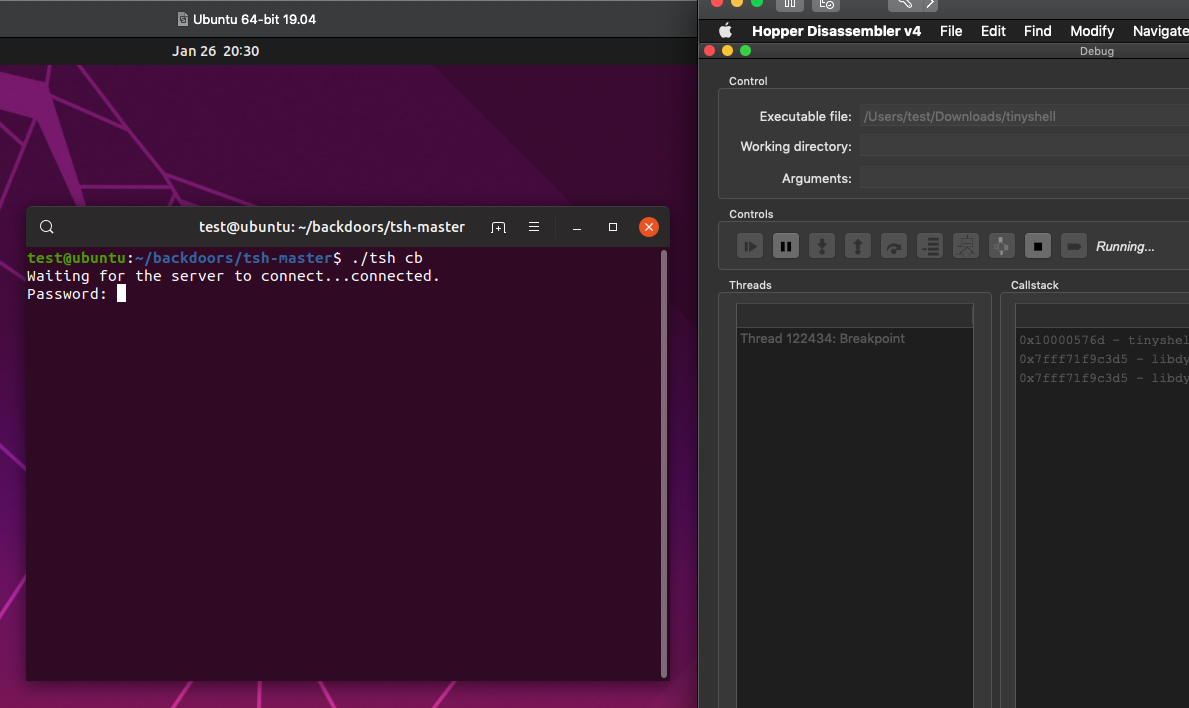This screenshot has height=708, width=1189.
Task: Select Thread 122434: Breakpoint row
Action: click(855, 339)
